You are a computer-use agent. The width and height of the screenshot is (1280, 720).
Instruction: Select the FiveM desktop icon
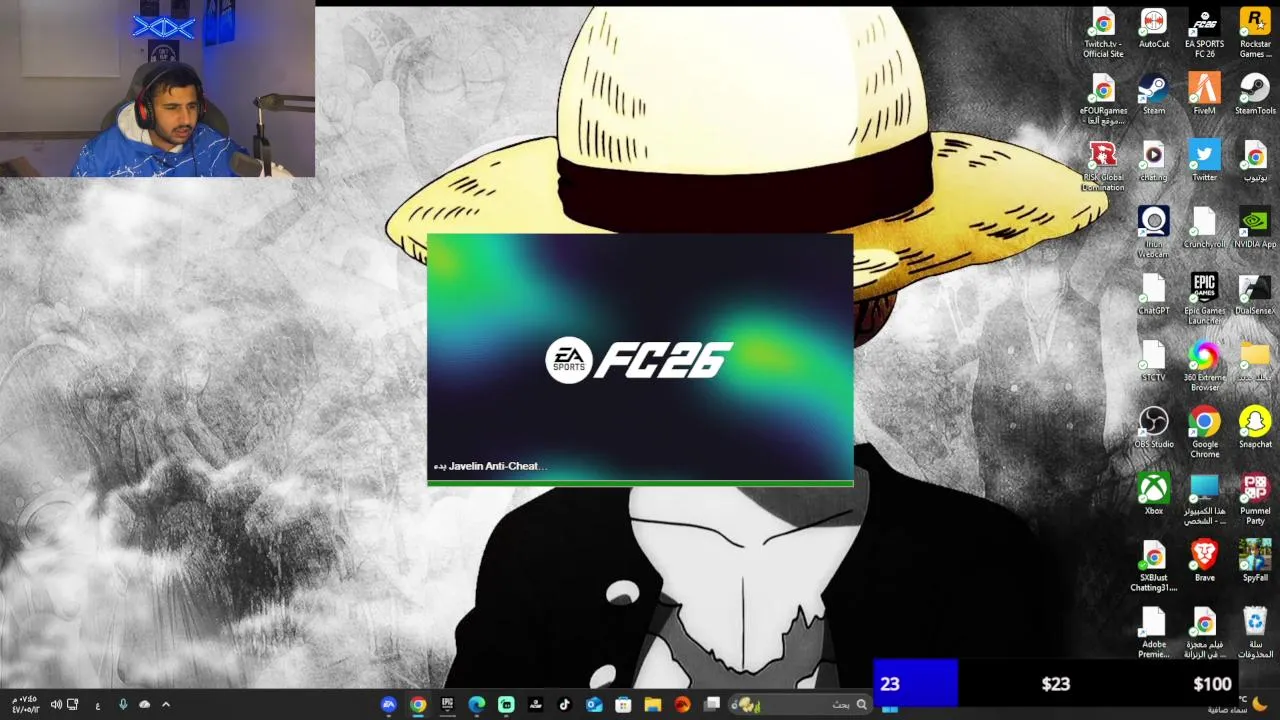click(x=1205, y=95)
